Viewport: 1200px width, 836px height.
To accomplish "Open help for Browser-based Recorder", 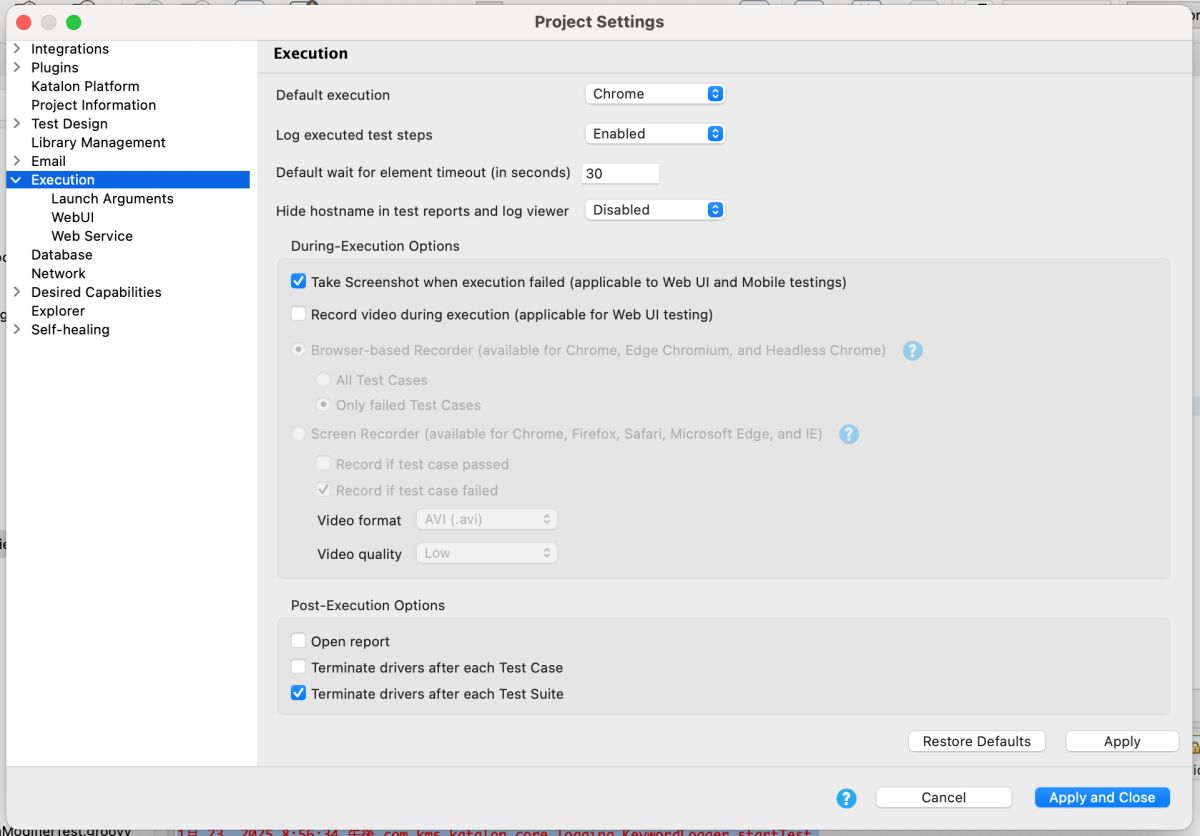I will [912, 350].
